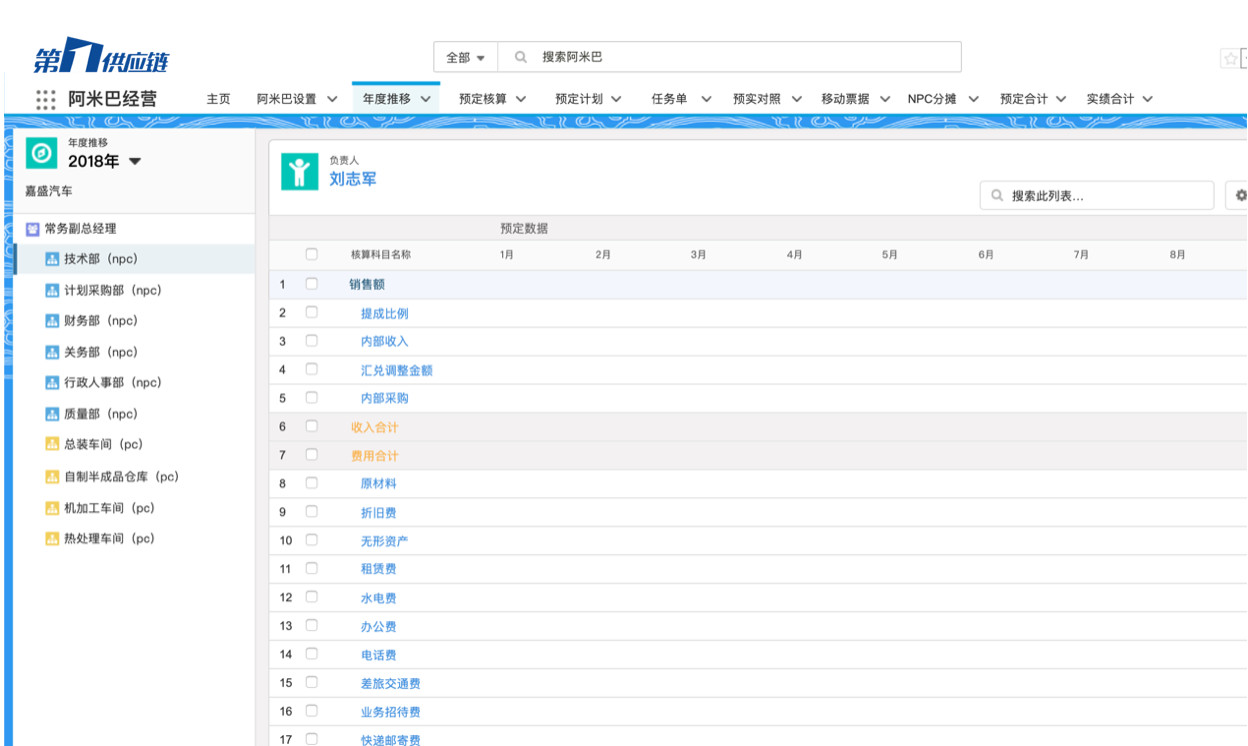The width and height of the screenshot is (1248, 746).
Task: Open list settings gear icon
Action: 1241,196
